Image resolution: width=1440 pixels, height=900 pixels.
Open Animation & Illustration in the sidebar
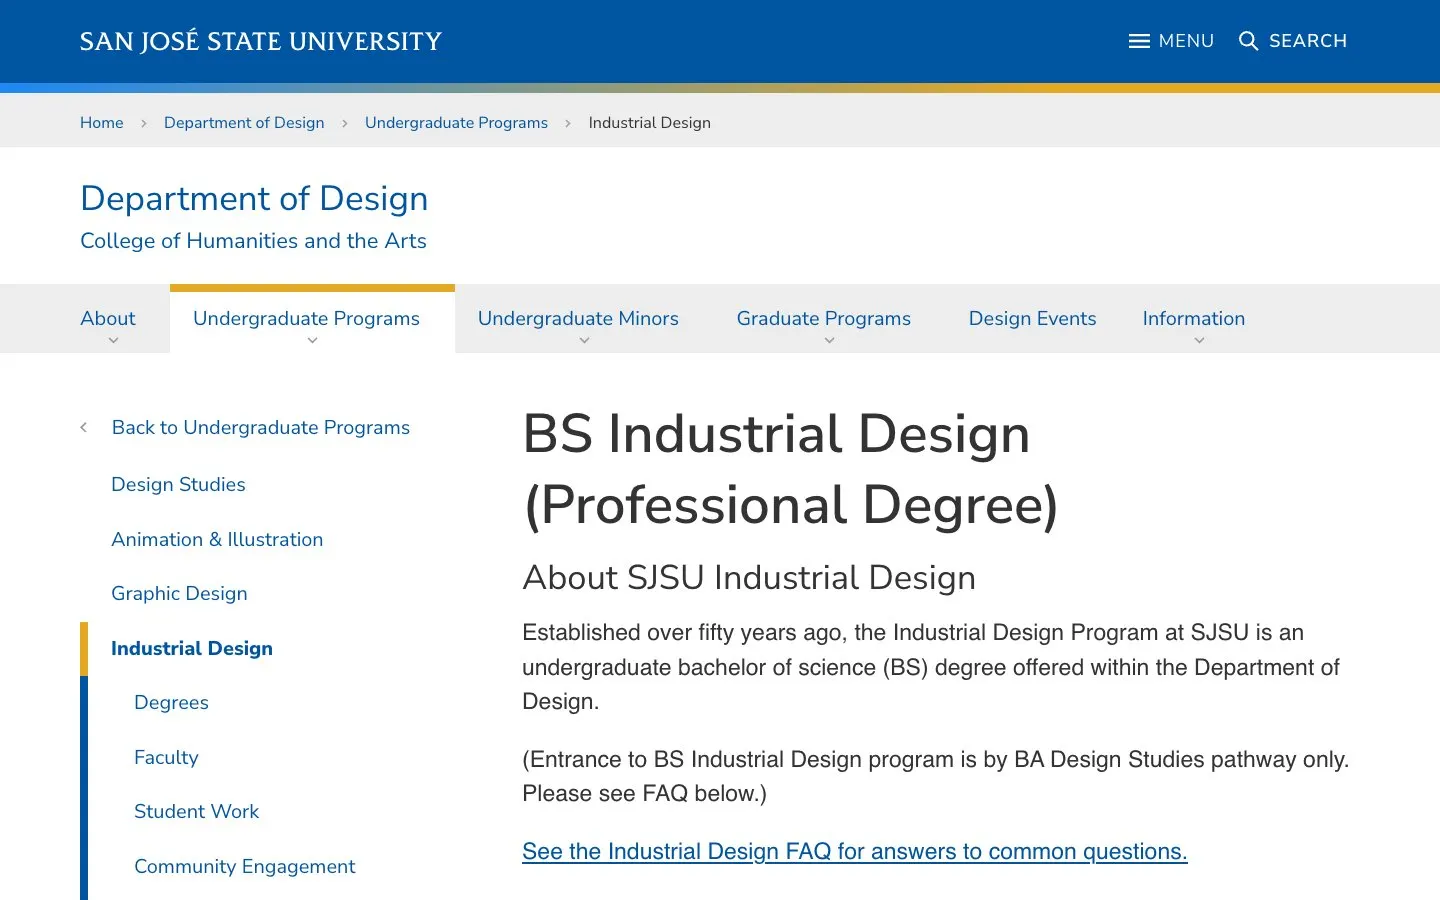217,539
